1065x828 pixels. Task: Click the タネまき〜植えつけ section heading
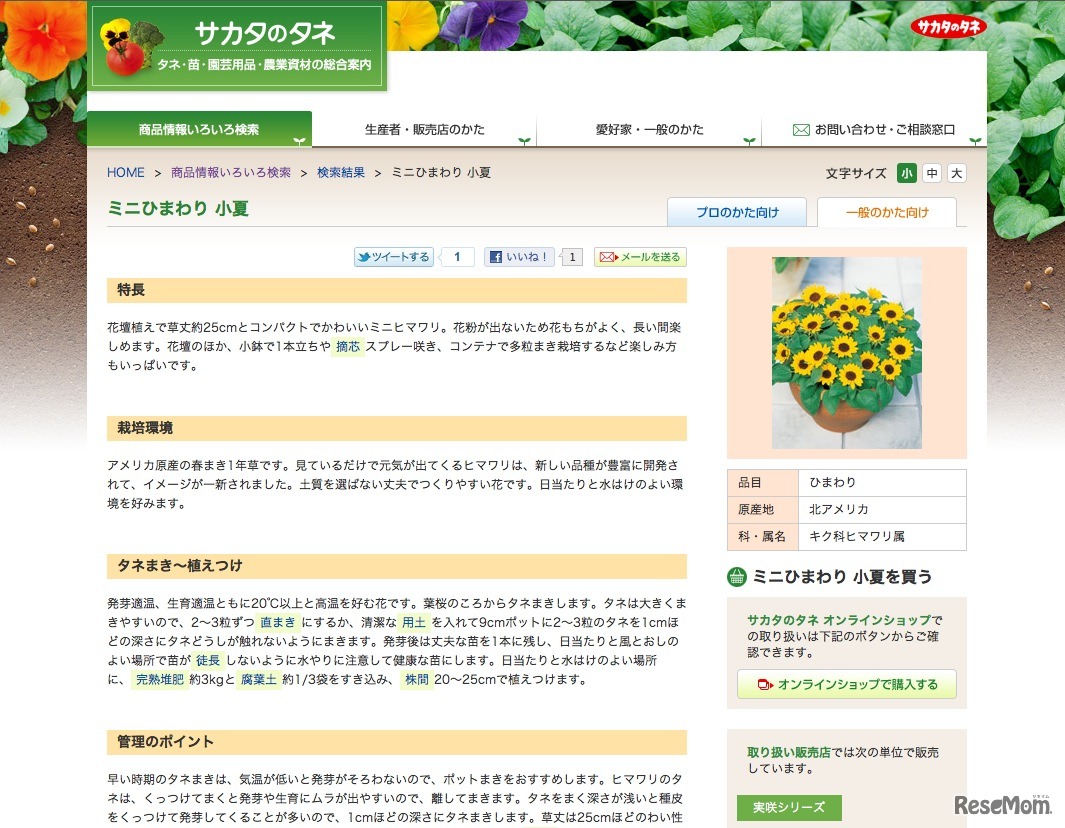click(x=397, y=566)
